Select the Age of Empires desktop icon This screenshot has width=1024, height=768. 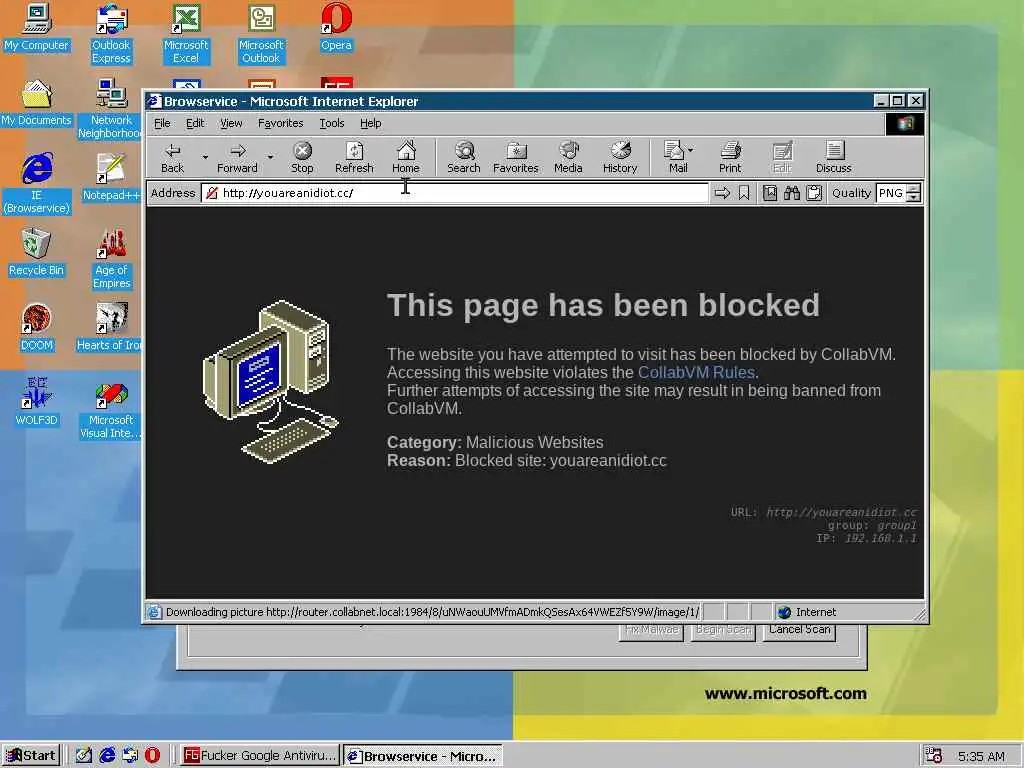[112, 259]
